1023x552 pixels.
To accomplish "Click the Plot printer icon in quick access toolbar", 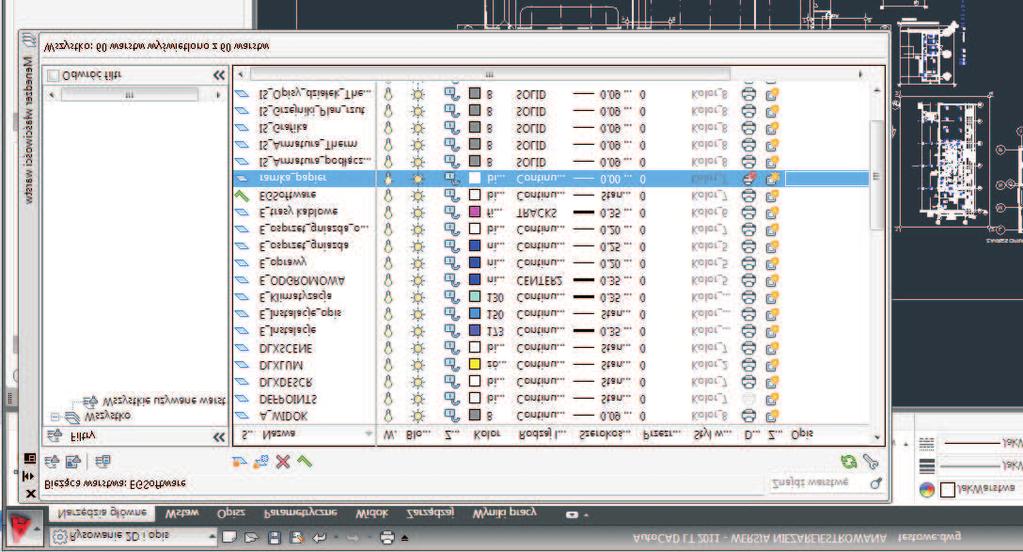I will pos(387,537).
